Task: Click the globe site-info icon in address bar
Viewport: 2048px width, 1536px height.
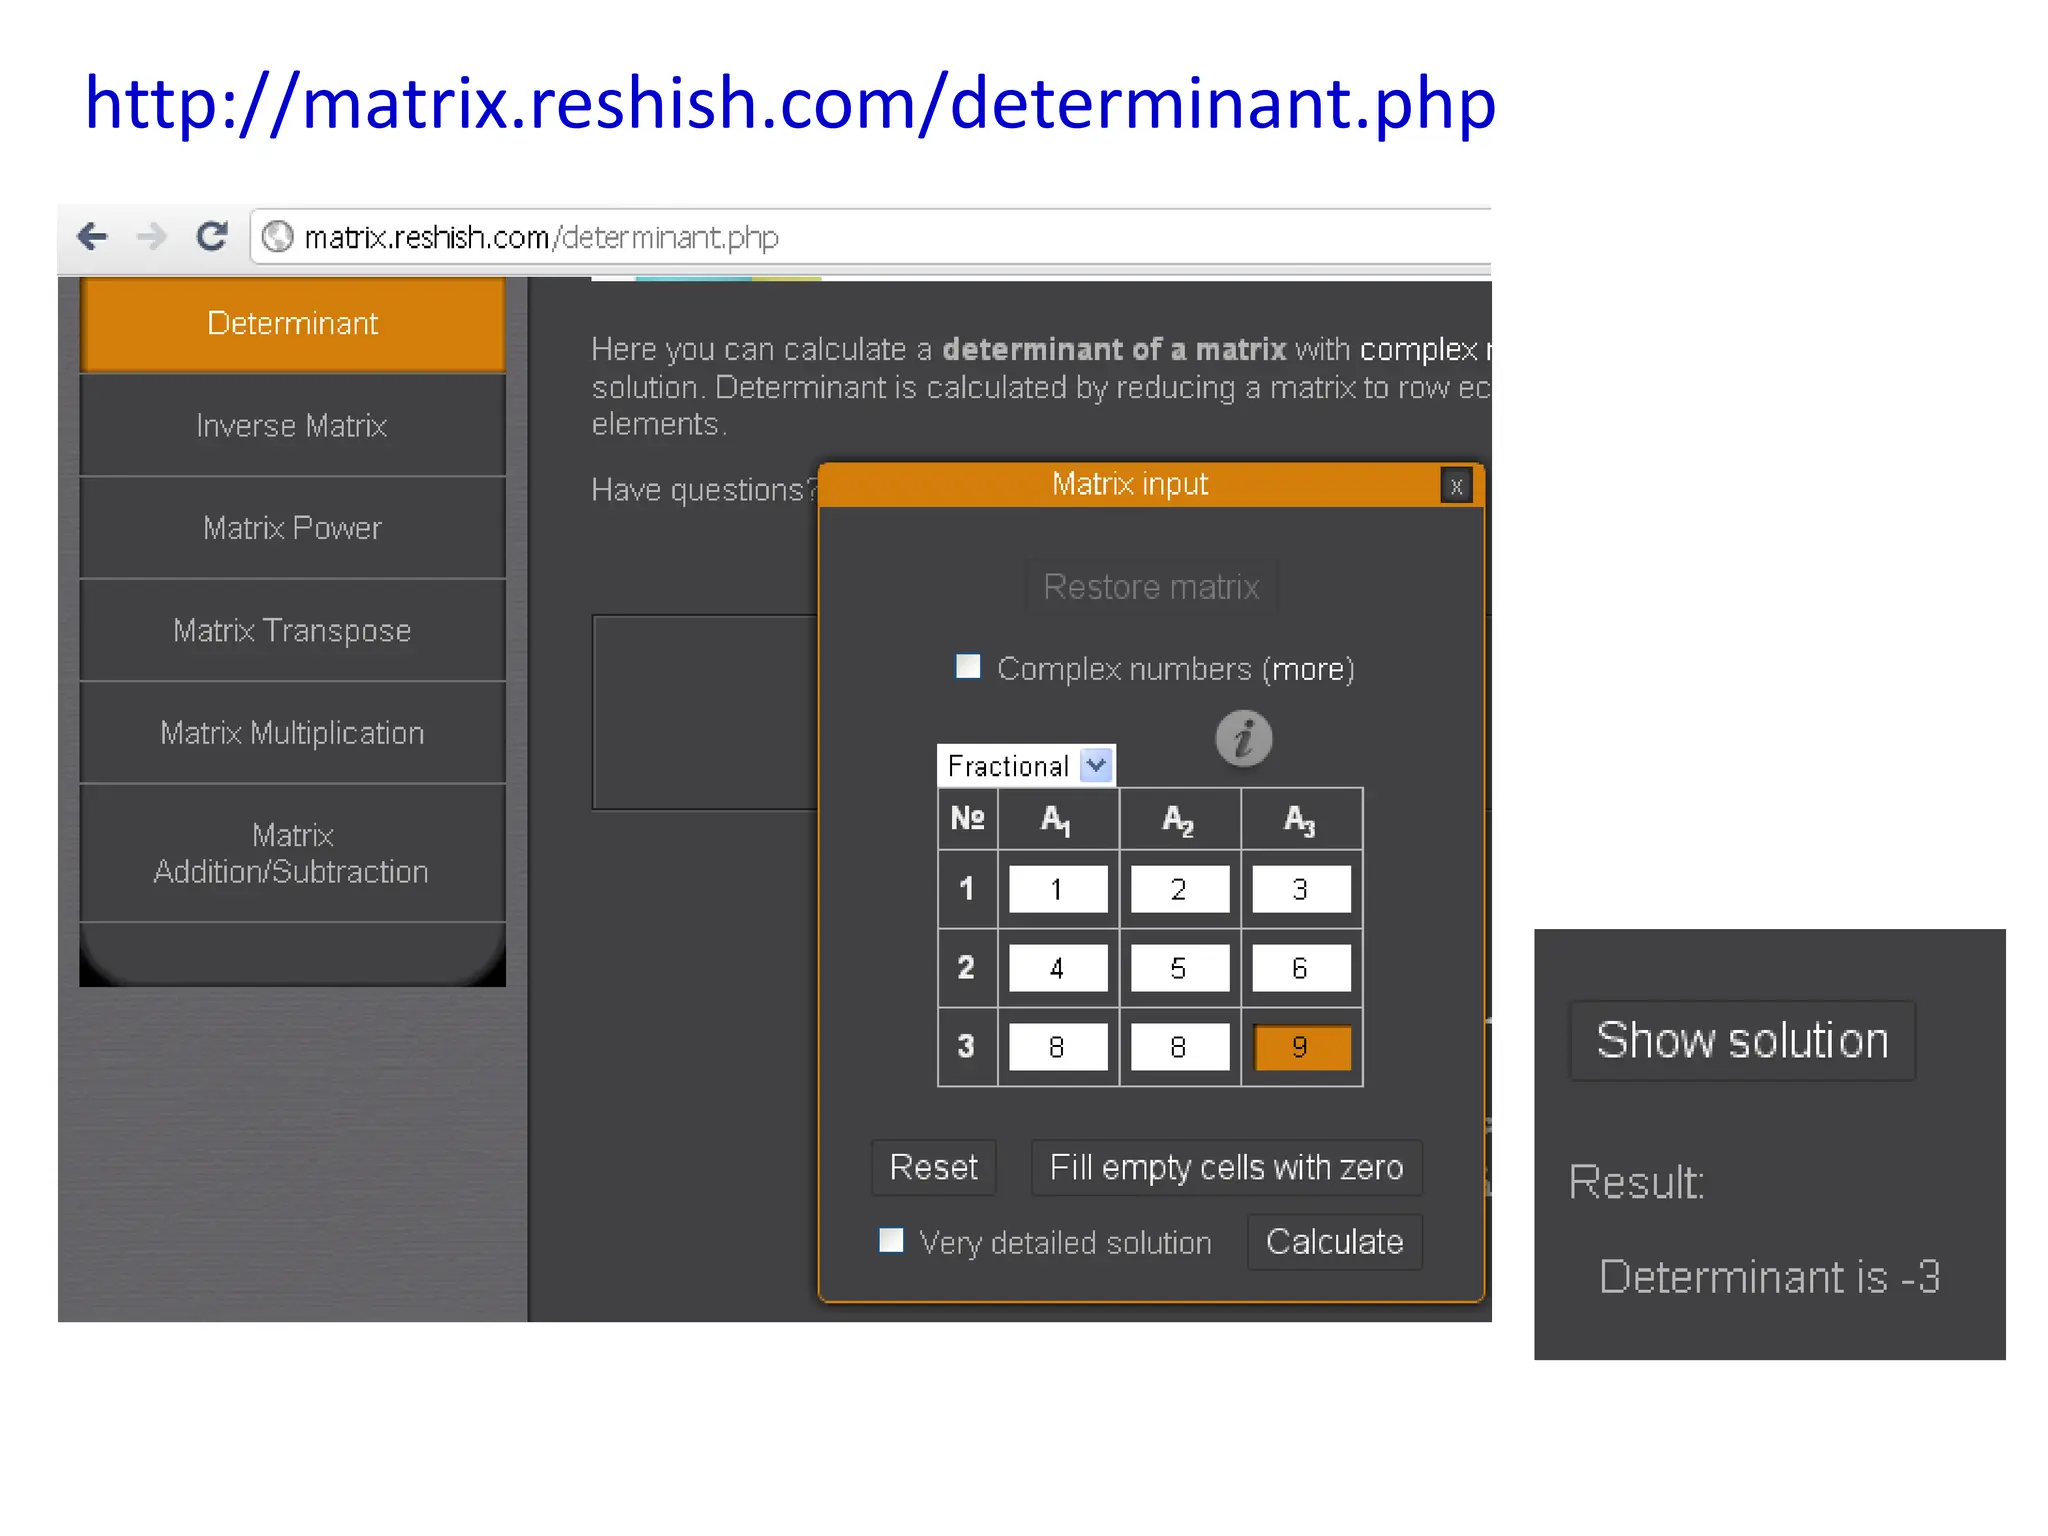Action: click(277, 237)
